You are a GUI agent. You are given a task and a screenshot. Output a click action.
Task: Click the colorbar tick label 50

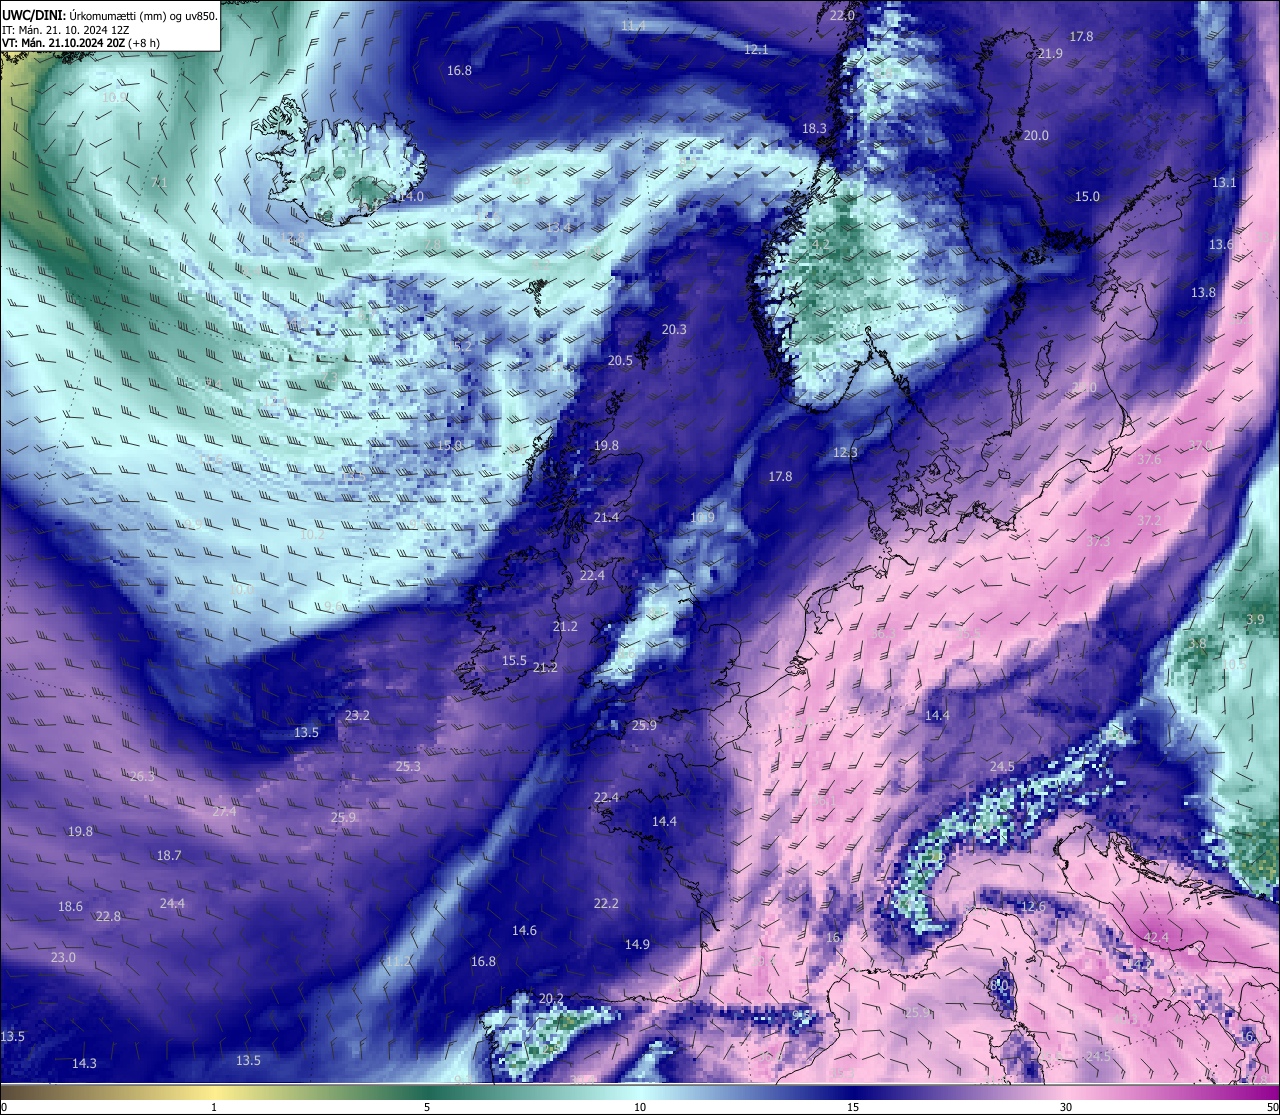[x=1272, y=1107]
